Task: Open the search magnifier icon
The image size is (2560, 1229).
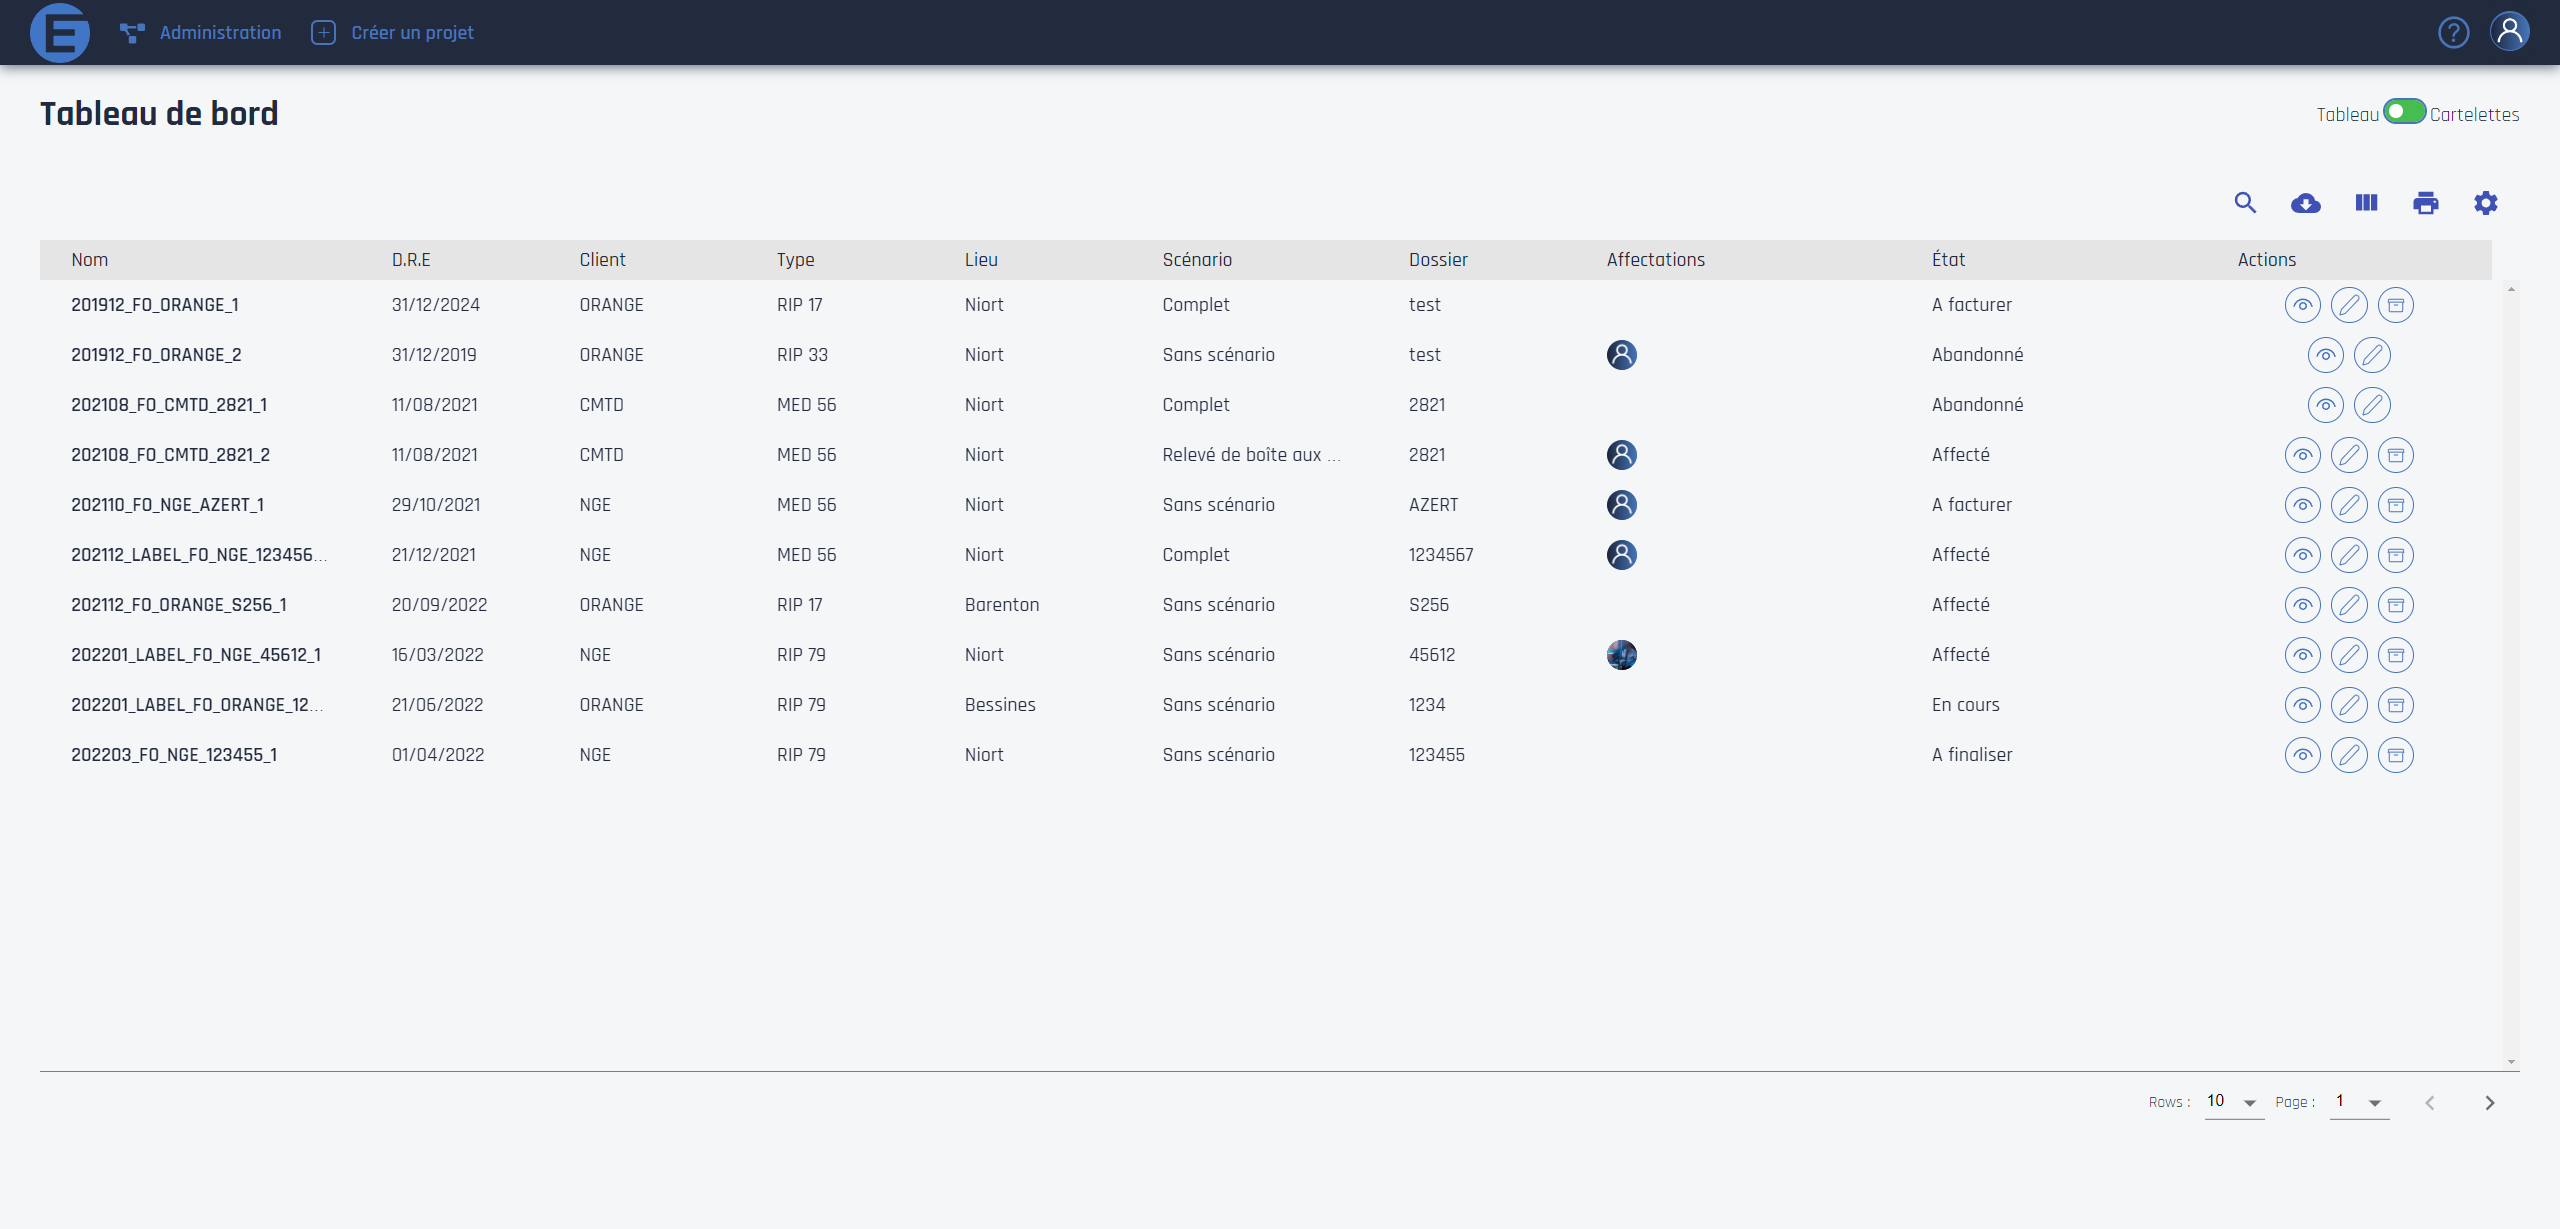Action: 2245,203
